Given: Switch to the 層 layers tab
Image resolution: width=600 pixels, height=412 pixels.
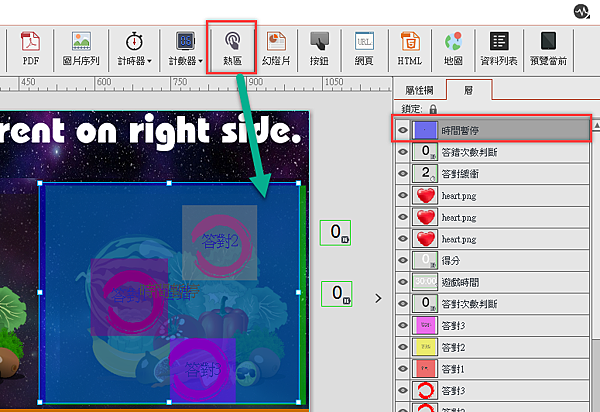Looking at the screenshot, I should (469, 90).
